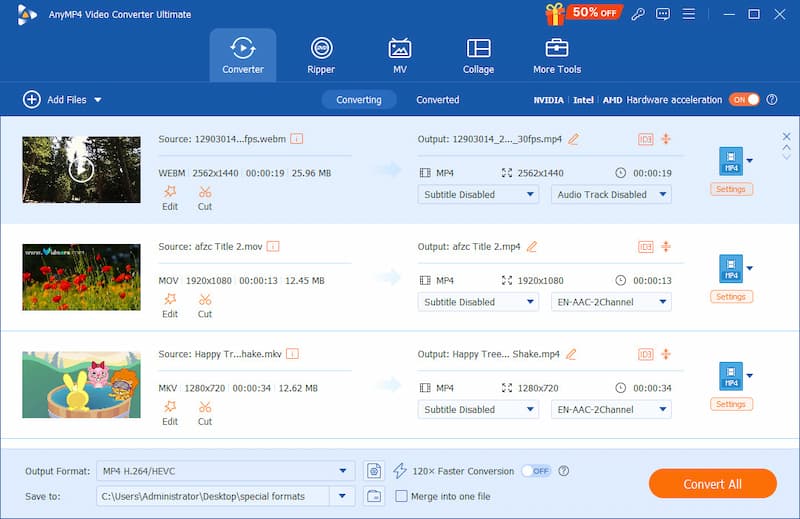The image size is (800, 519).
Task: Toggle Hardware acceleration switch off
Action: click(x=744, y=100)
